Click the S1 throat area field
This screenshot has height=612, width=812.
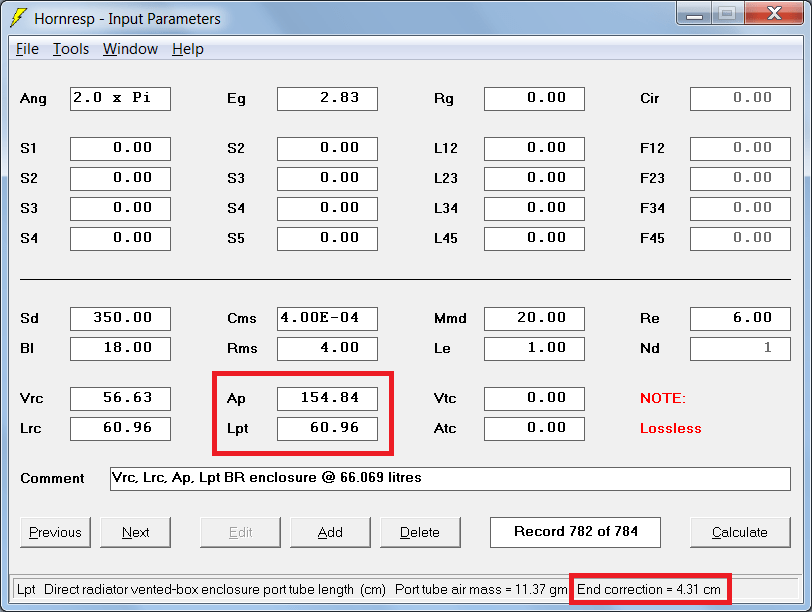(120, 149)
